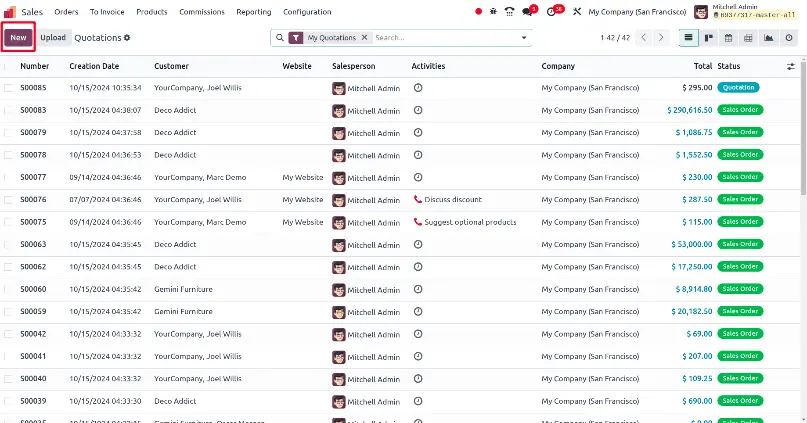Sort by Creation Date column header
Image resolution: width=807 pixels, height=423 pixels.
point(94,66)
